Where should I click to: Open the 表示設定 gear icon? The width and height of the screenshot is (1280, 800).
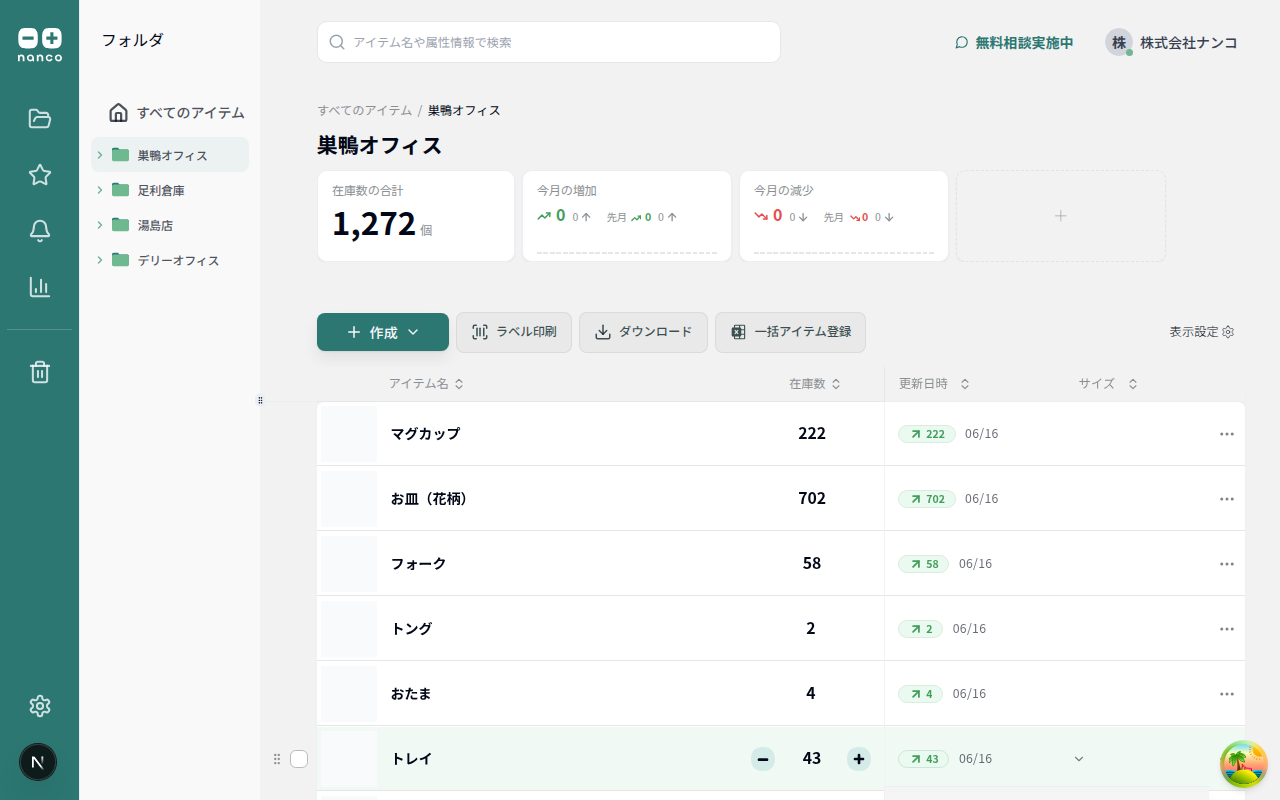[x=1230, y=332]
